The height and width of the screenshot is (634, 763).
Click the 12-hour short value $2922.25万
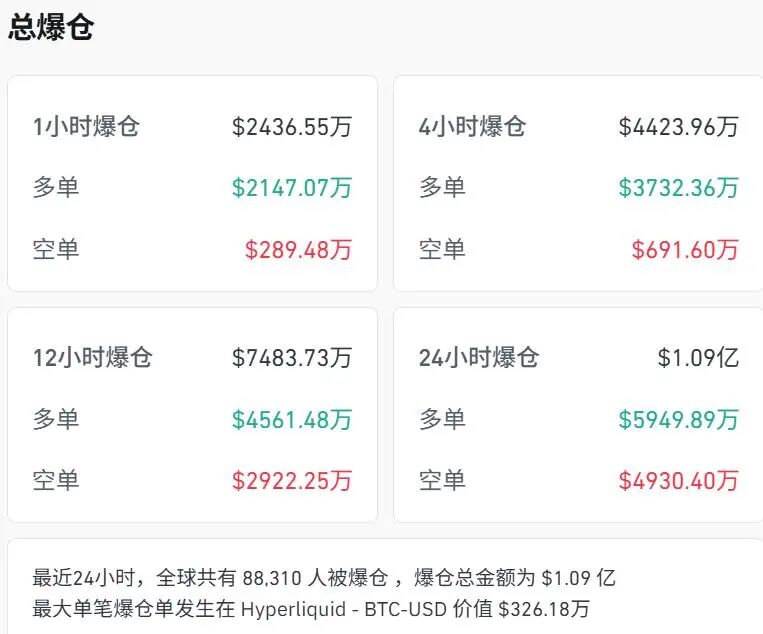coord(291,481)
